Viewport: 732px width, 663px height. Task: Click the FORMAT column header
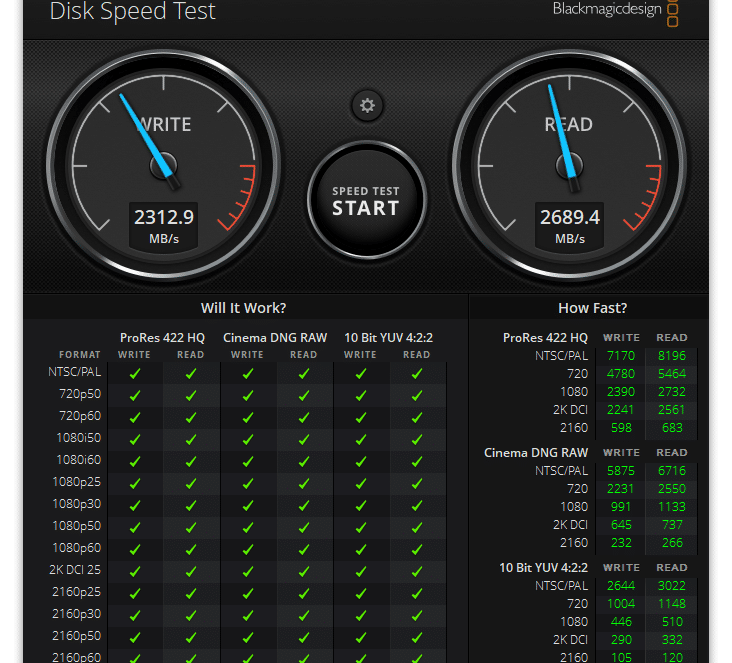point(80,354)
